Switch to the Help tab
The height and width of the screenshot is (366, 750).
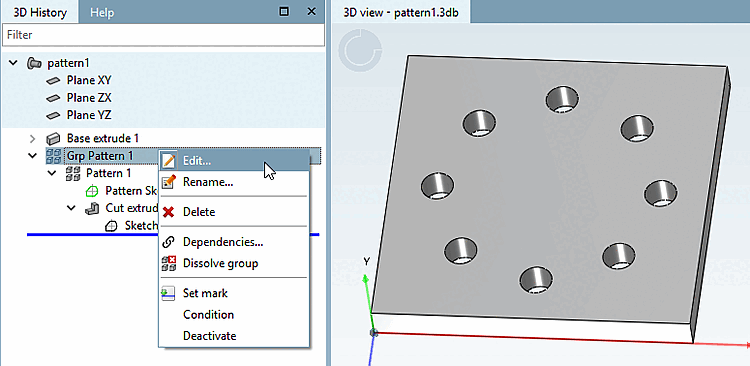coord(102,12)
